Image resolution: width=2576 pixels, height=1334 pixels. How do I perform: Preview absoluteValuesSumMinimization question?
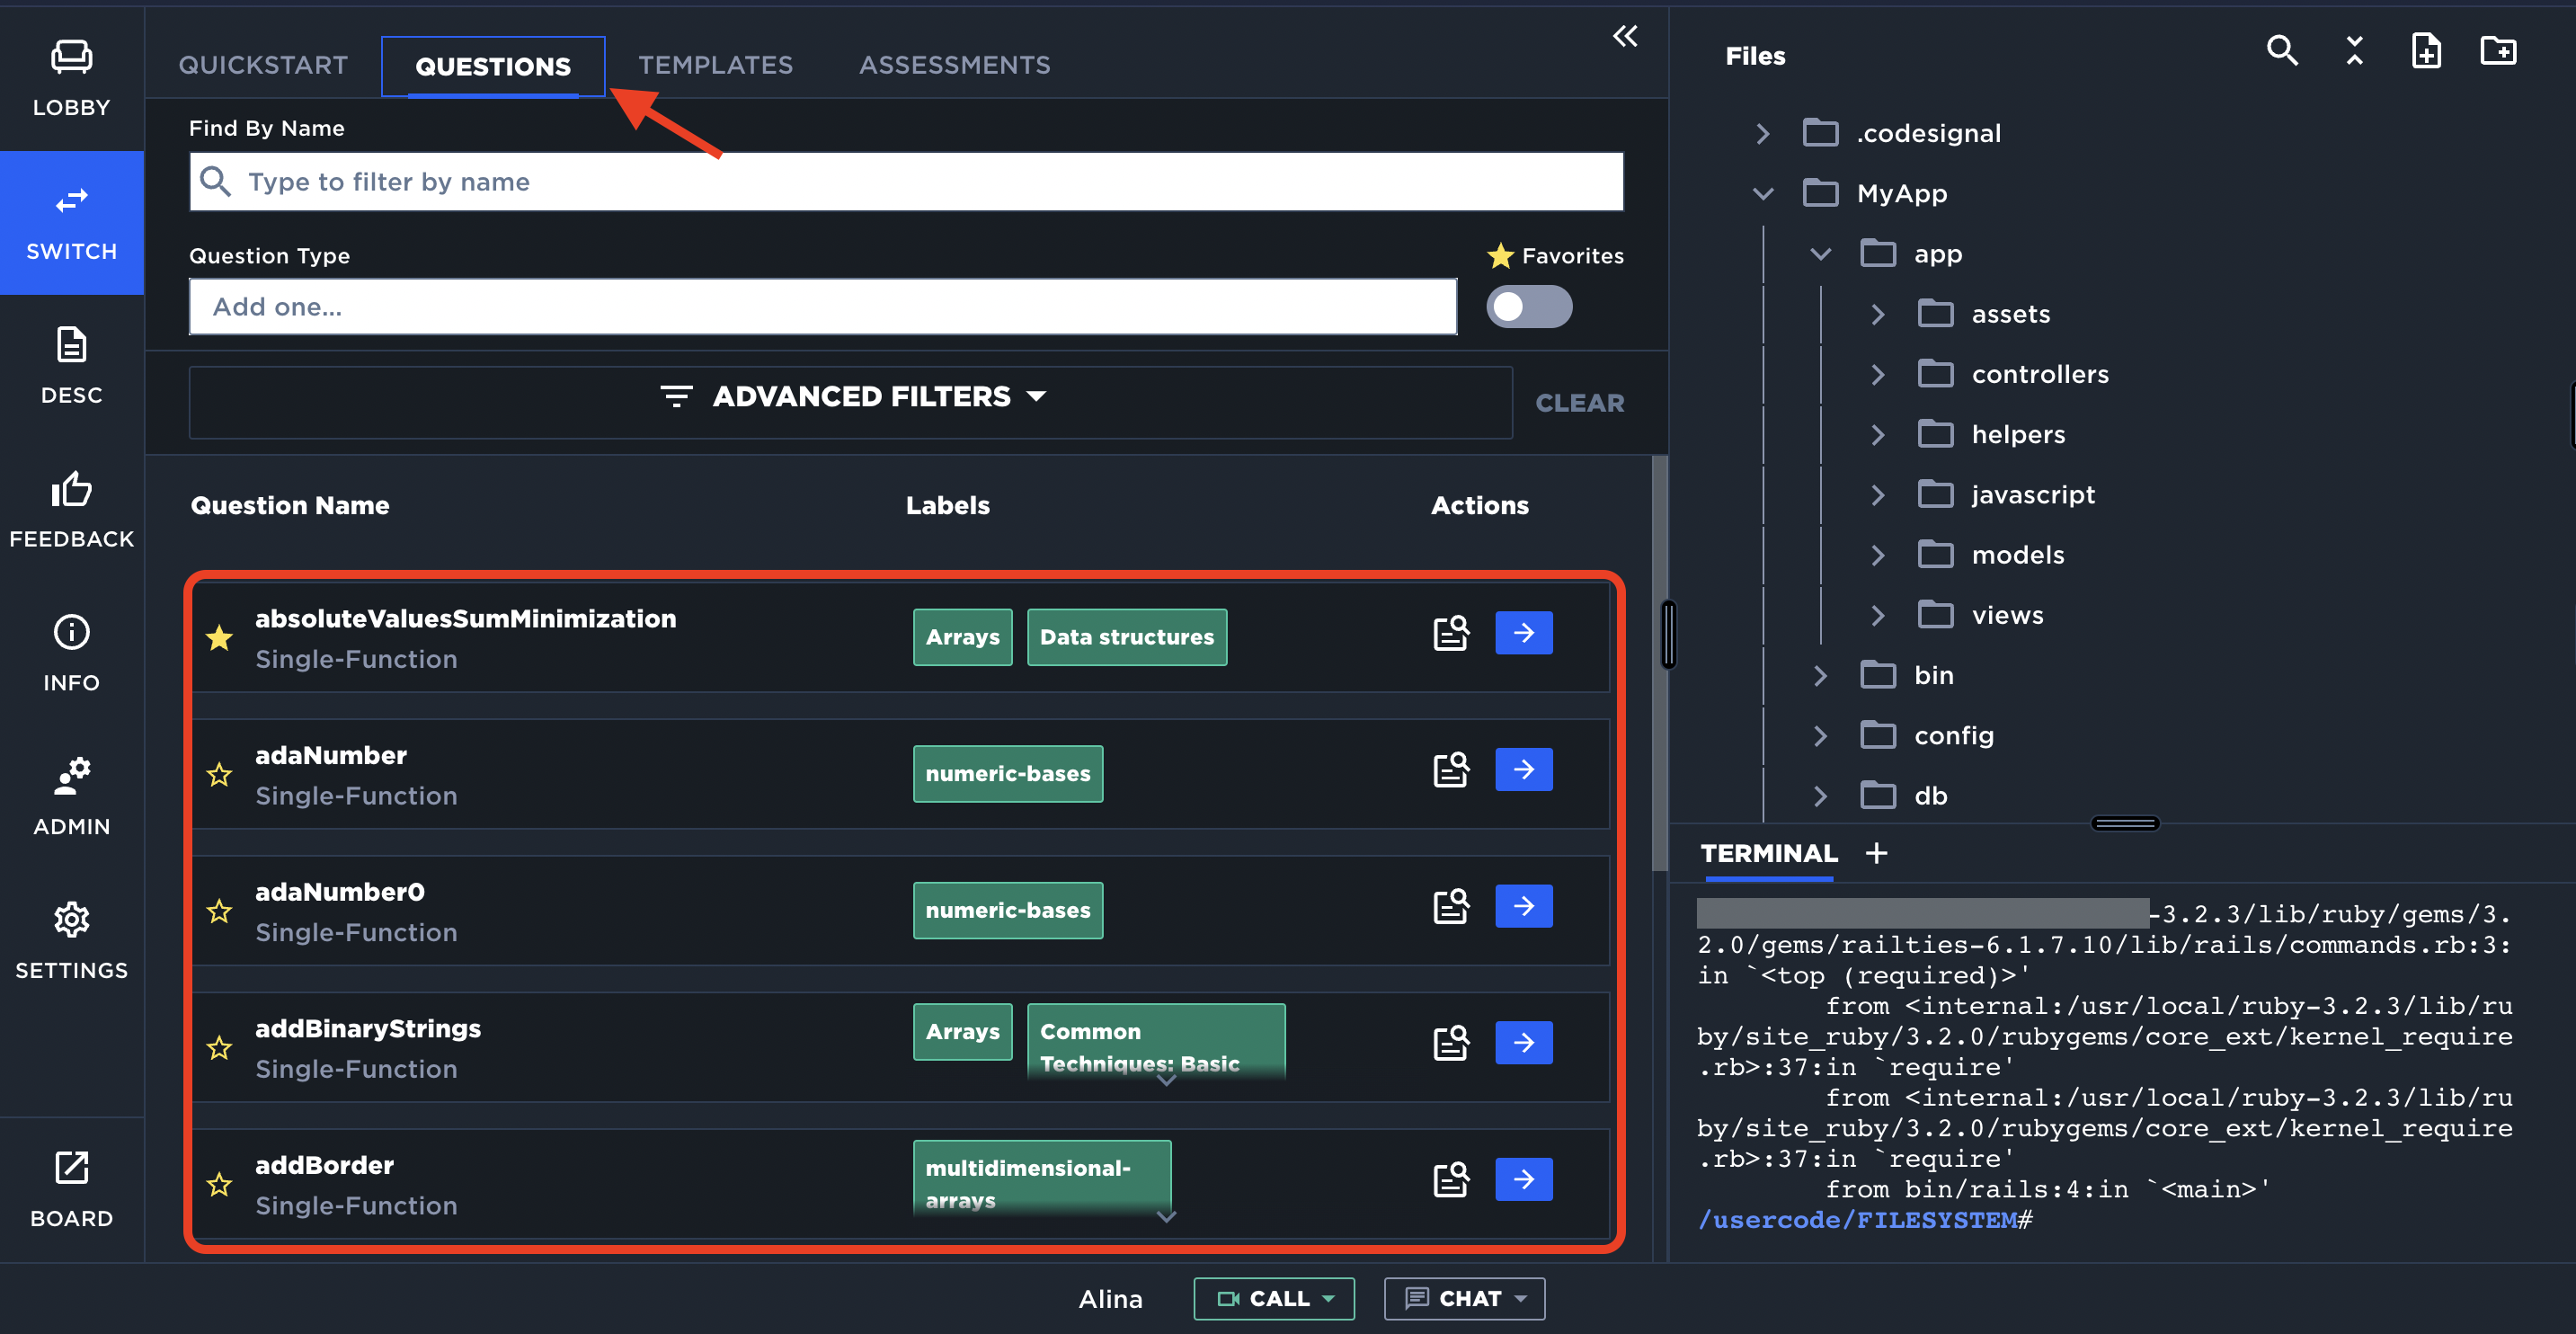coord(1451,633)
